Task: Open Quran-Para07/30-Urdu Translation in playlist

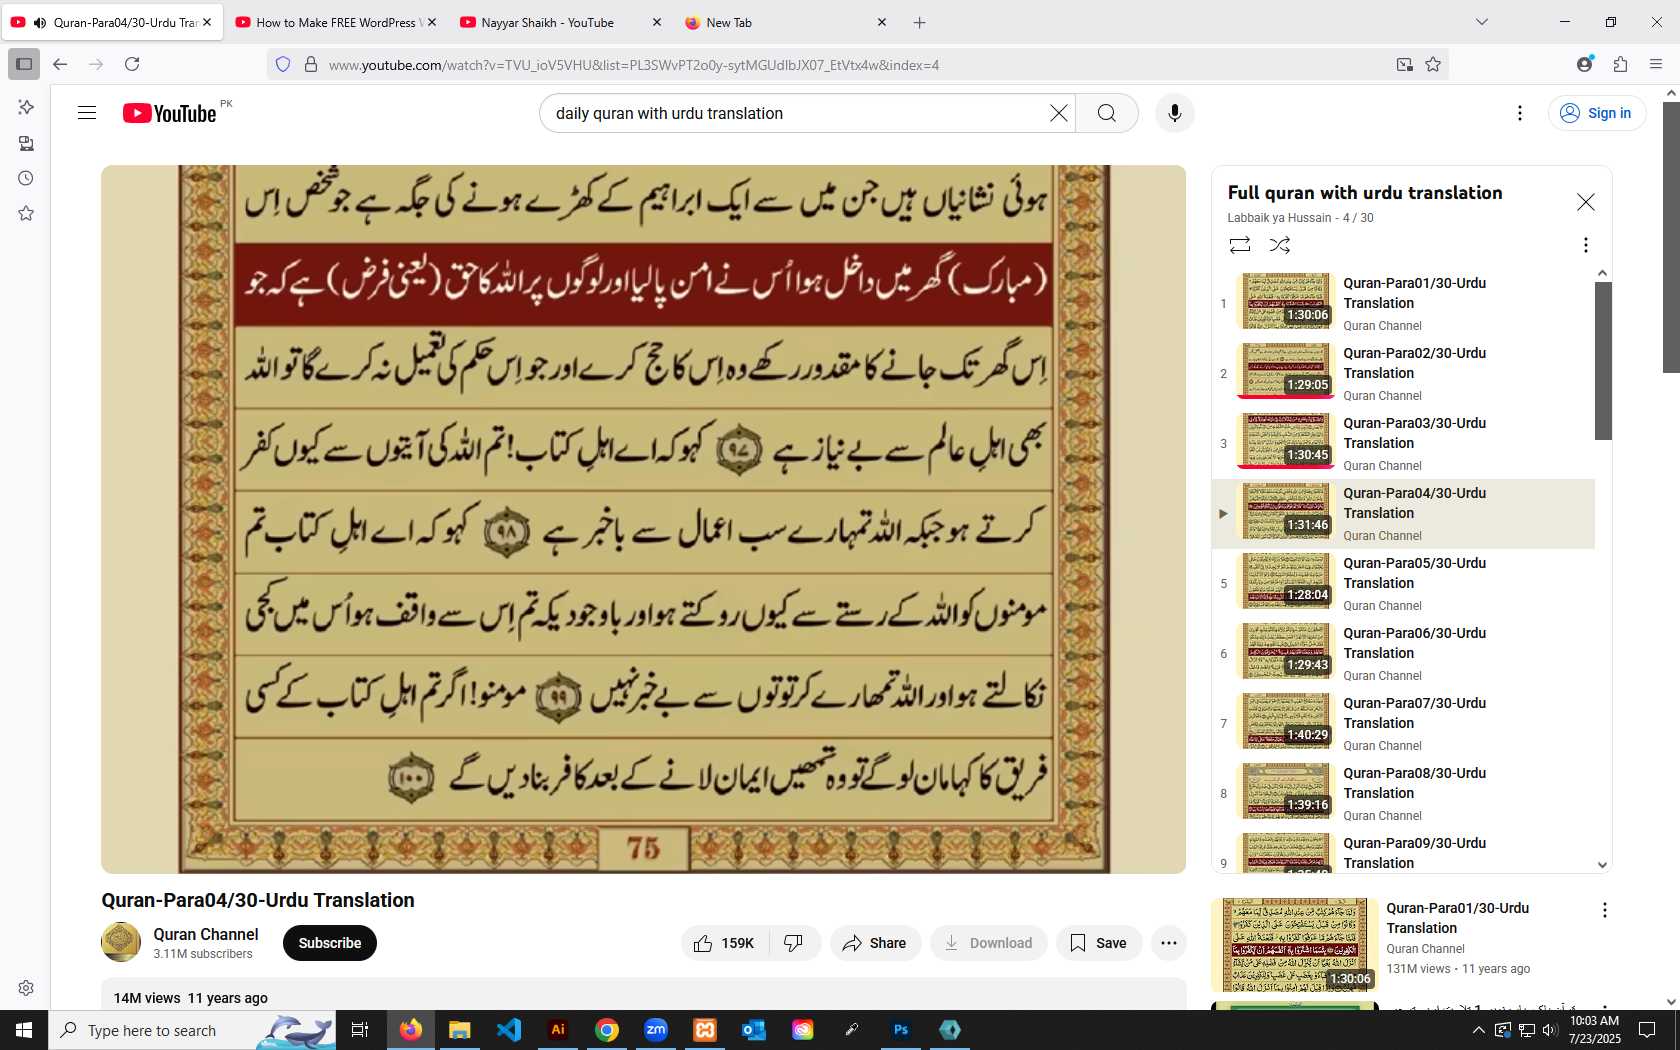Action: (1403, 723)
